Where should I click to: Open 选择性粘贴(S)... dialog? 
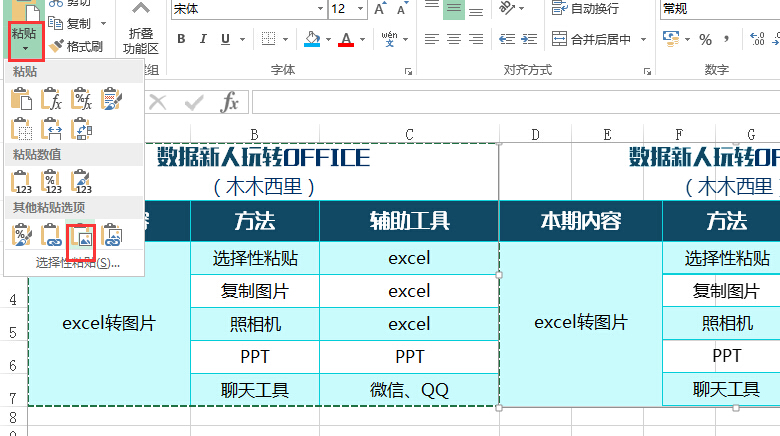[x=78, y=263]
